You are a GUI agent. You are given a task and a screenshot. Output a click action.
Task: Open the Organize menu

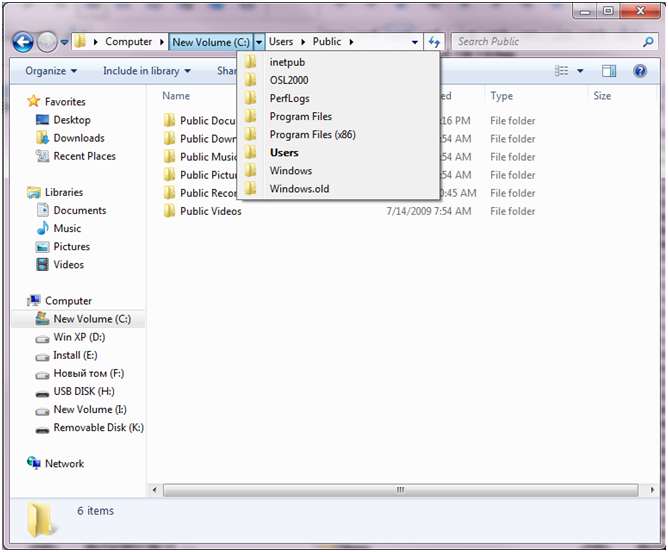51,71
